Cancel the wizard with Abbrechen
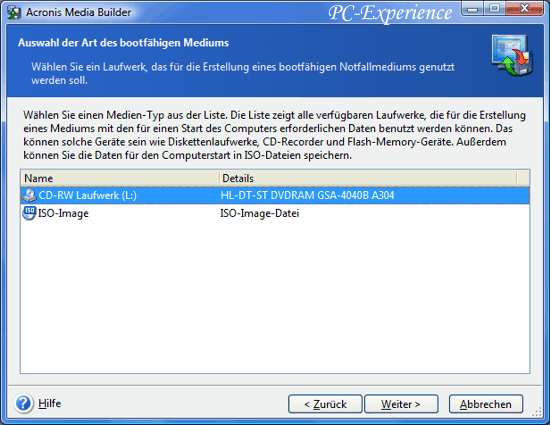 (486, 404)
